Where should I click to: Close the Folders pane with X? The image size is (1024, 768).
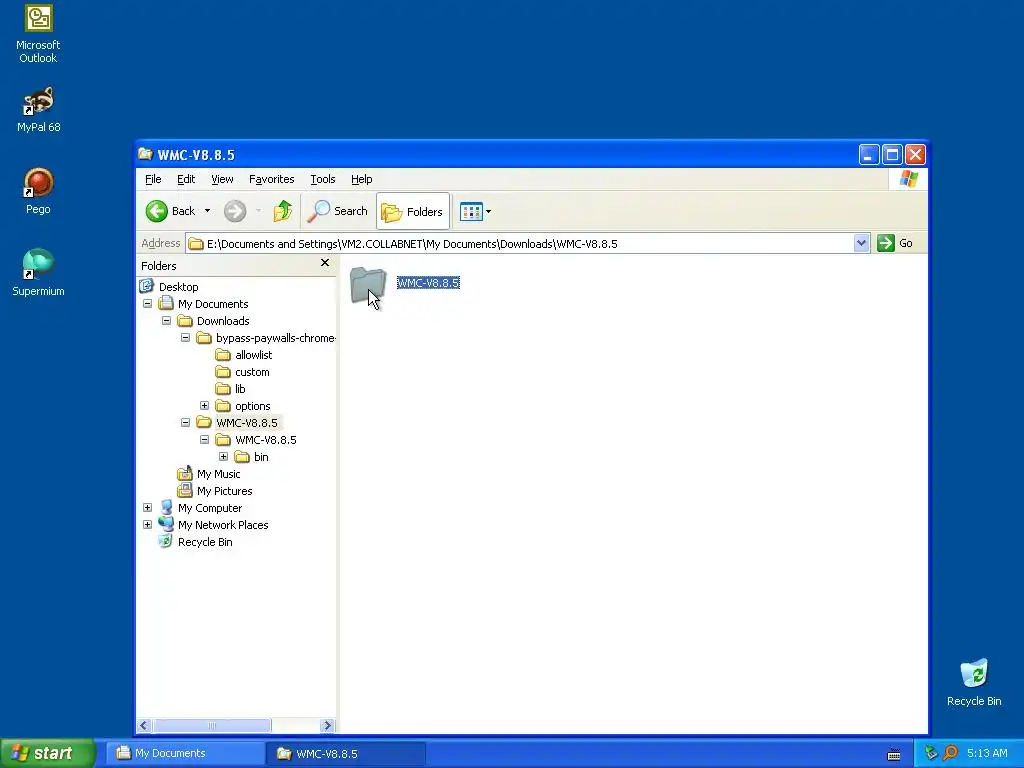click(x=325, y=263)
